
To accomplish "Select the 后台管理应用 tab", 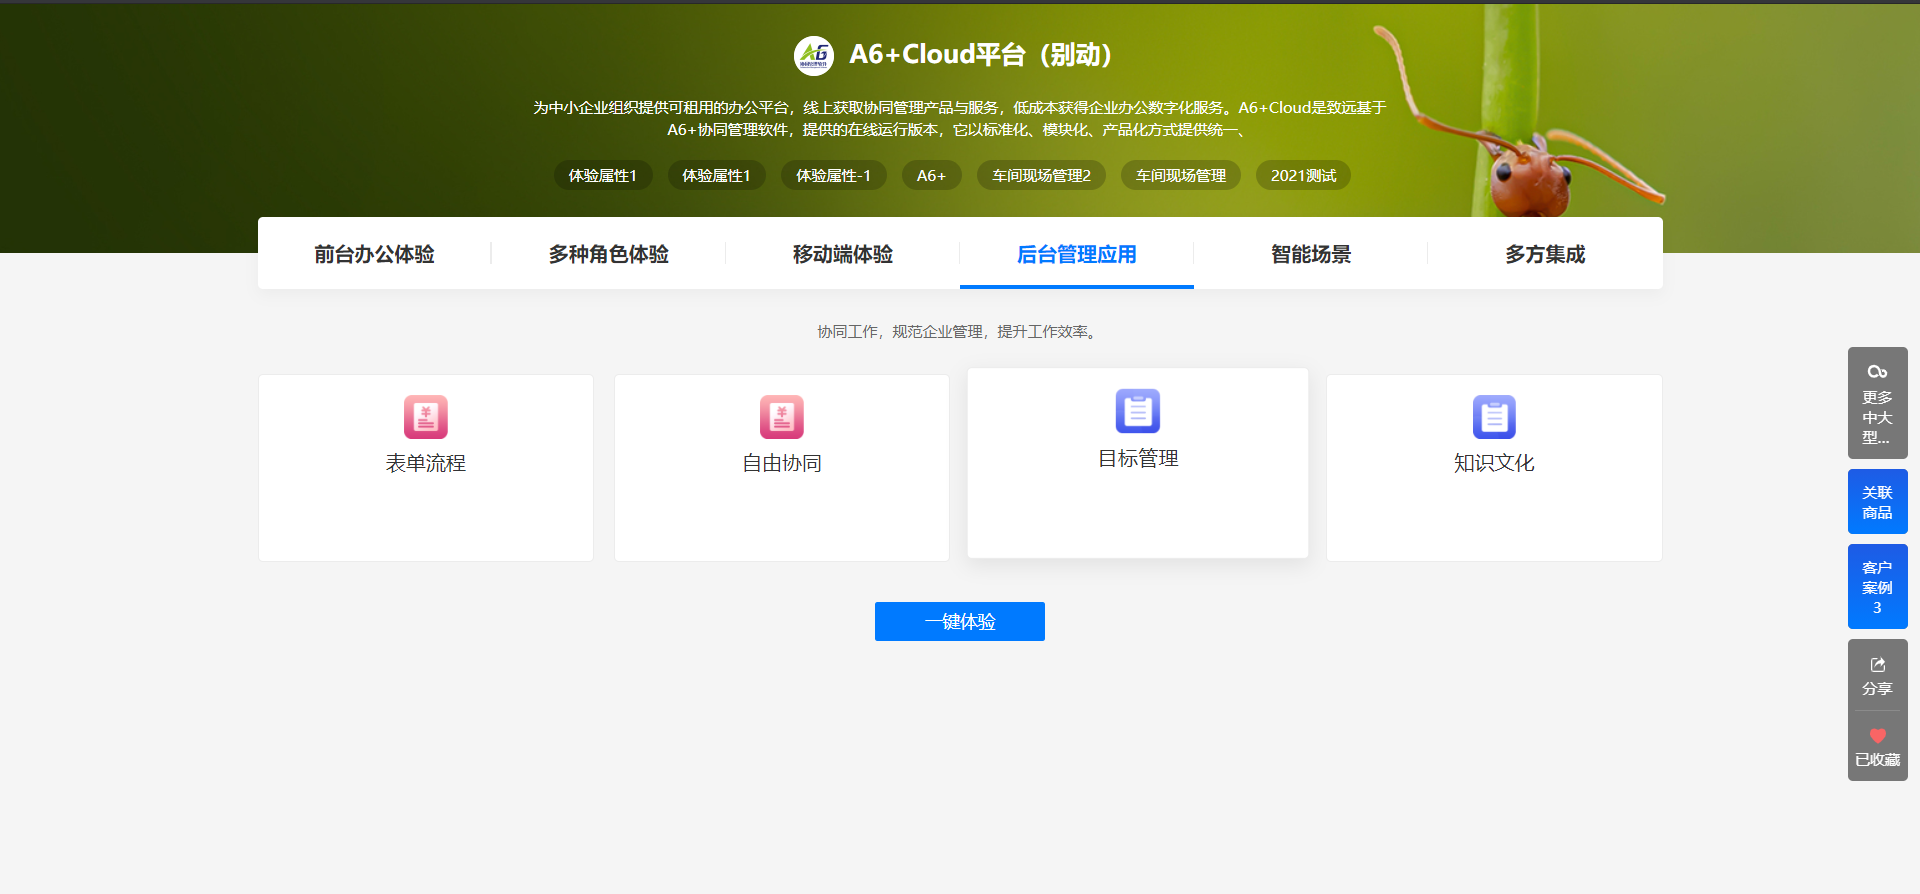I will 1077,254.
